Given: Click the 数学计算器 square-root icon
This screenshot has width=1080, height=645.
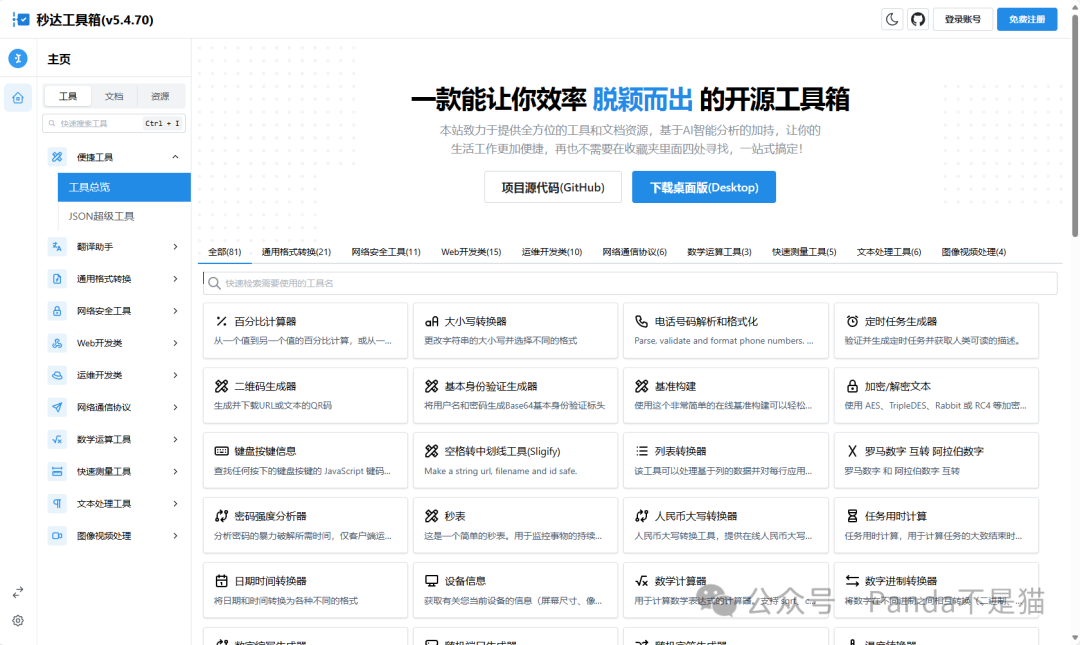Looking at the screenshot, I should pyautogui.click(x=641, y=581).
